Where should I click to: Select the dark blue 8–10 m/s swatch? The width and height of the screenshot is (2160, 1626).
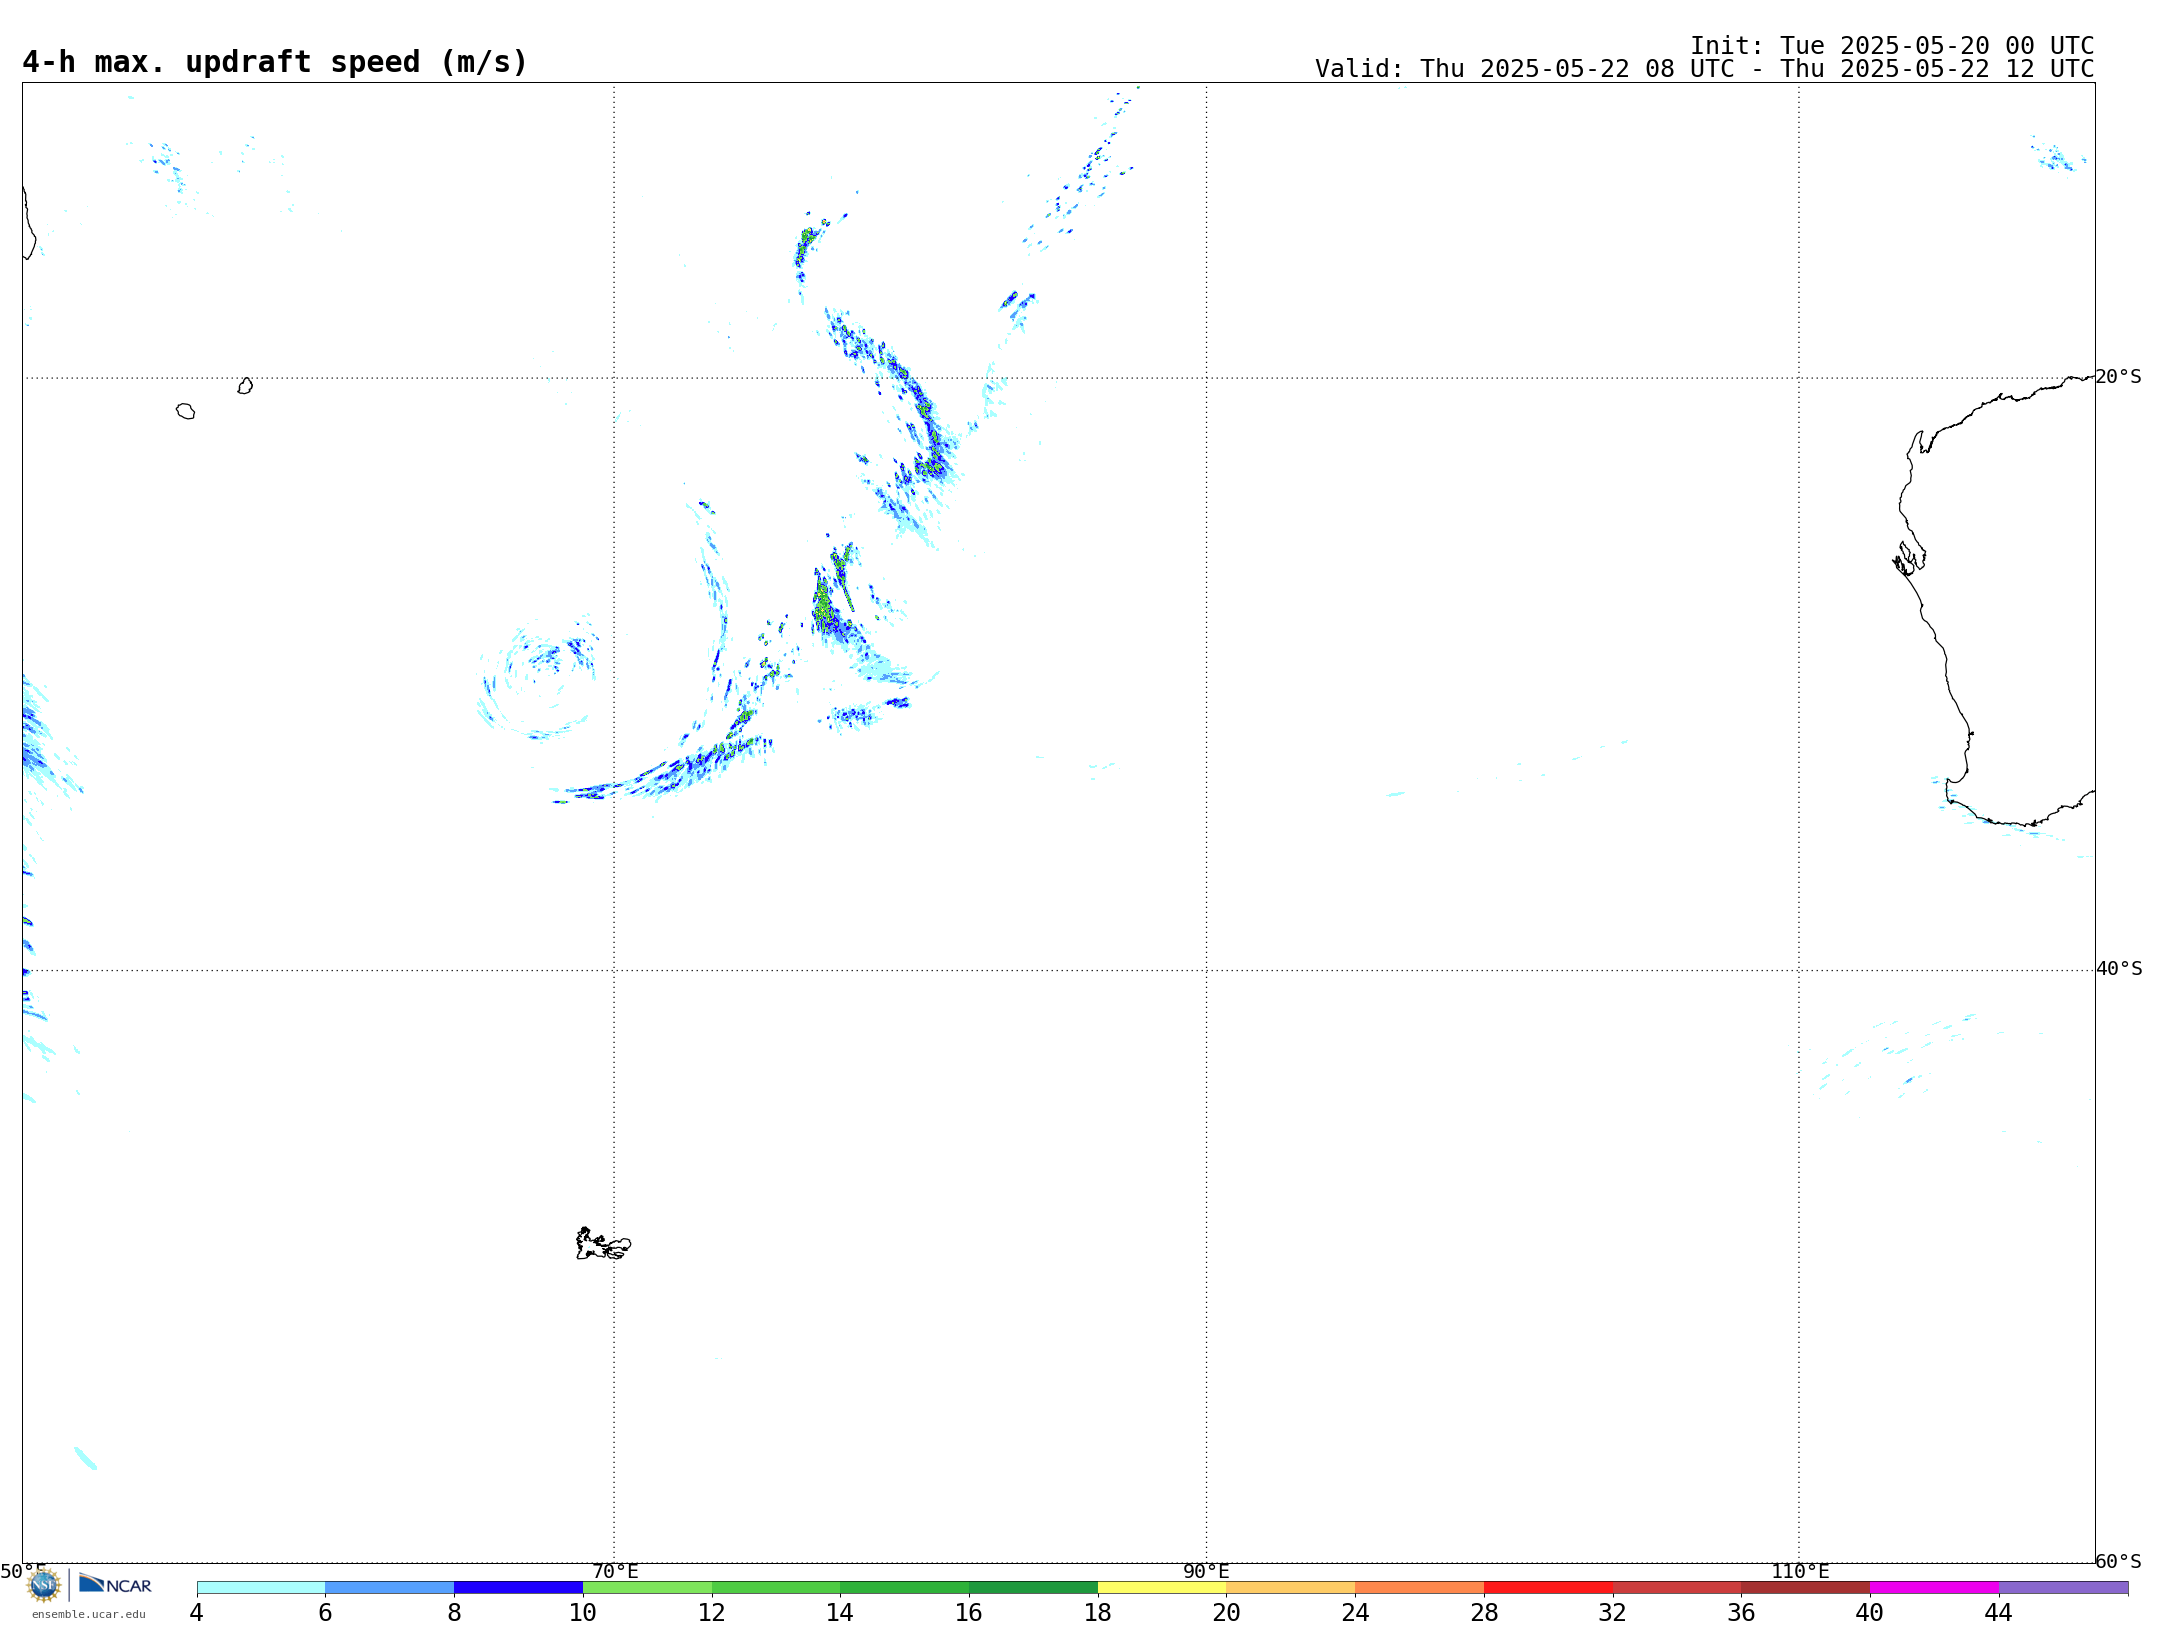tap(518, 1588)
